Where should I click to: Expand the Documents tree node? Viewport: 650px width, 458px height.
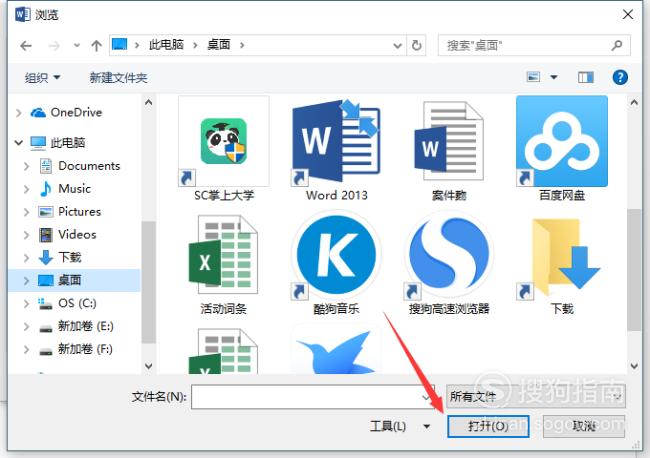[x=27, y=166]
